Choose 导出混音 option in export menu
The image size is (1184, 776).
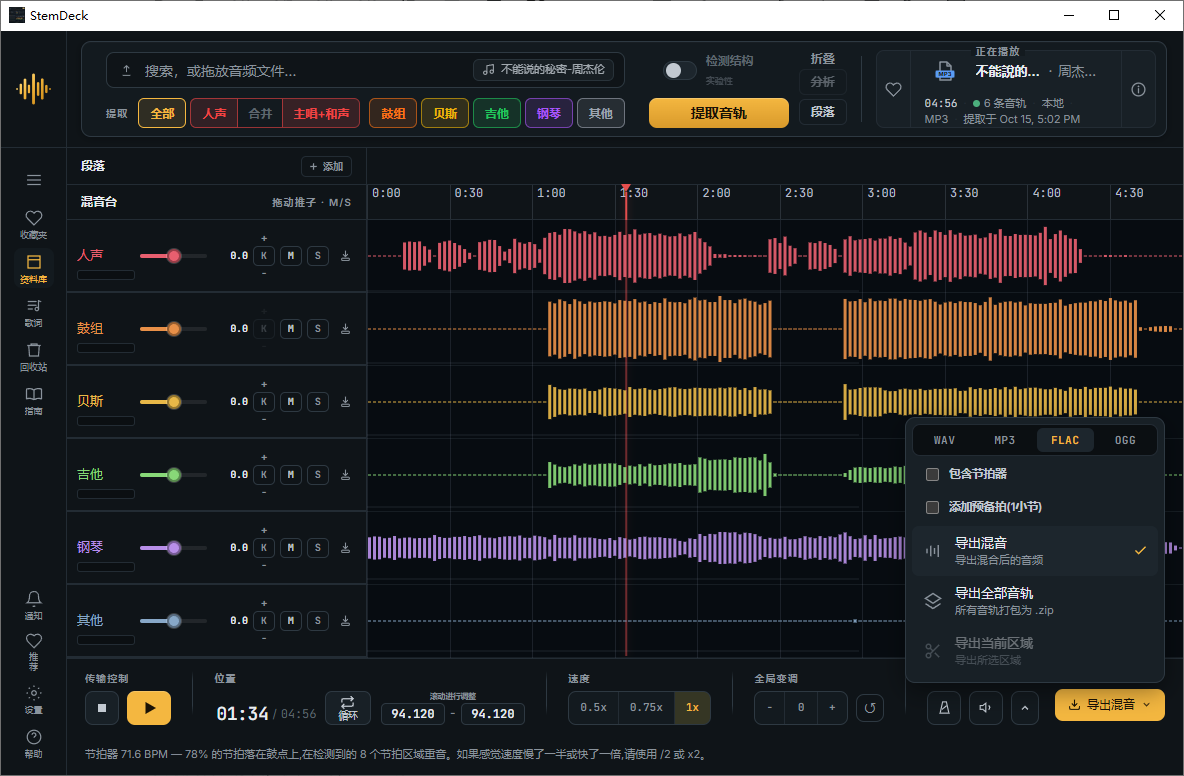coord(1034,551)
